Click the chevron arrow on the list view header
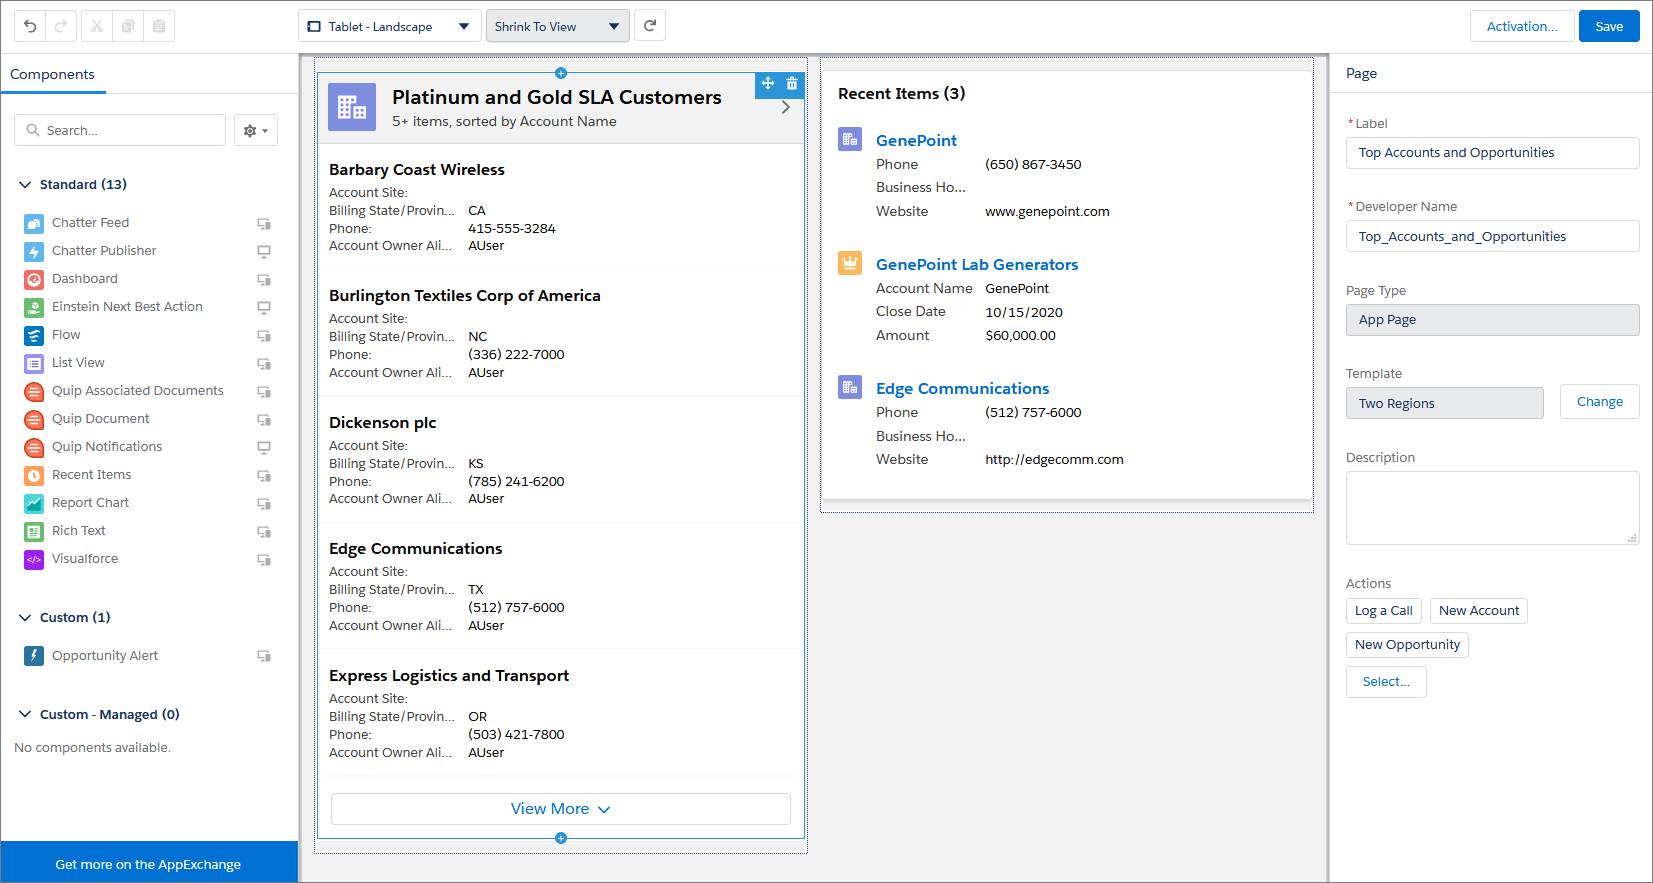The image size is (1653, 883). click(786, 107)
